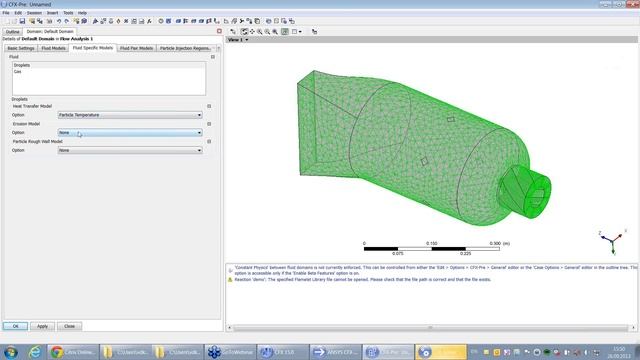Open the Particle Injection Regions tab
The height and width of the screenshot is (360, 640).
click(185, 48)
